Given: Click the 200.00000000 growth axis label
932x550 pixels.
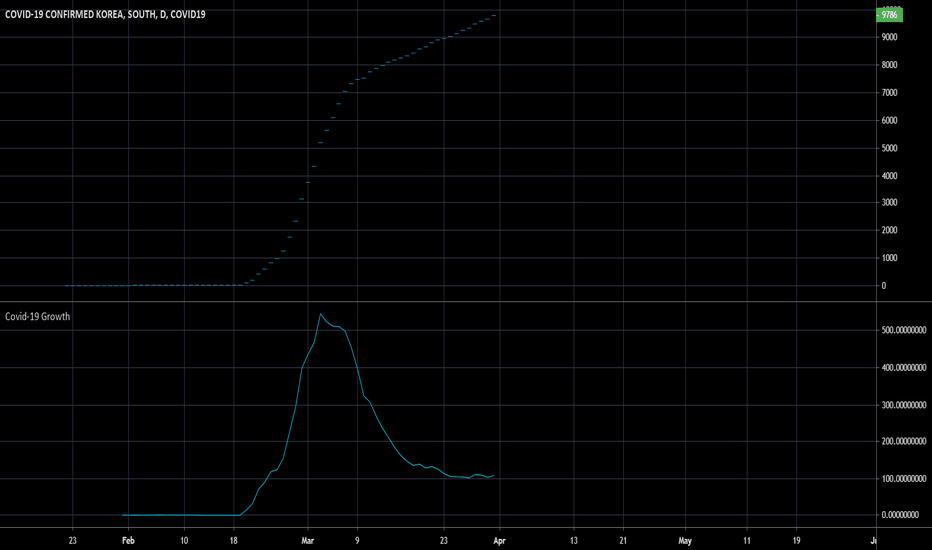Looking at the screenshot, I should coord(903,441).
